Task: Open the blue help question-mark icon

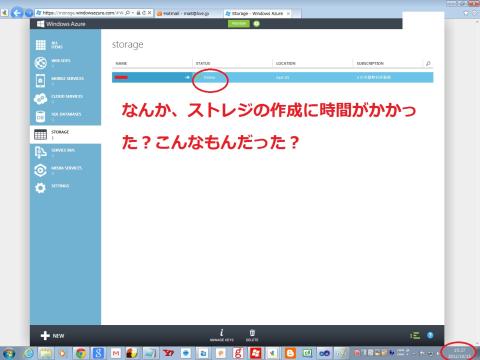Action: 430,335
